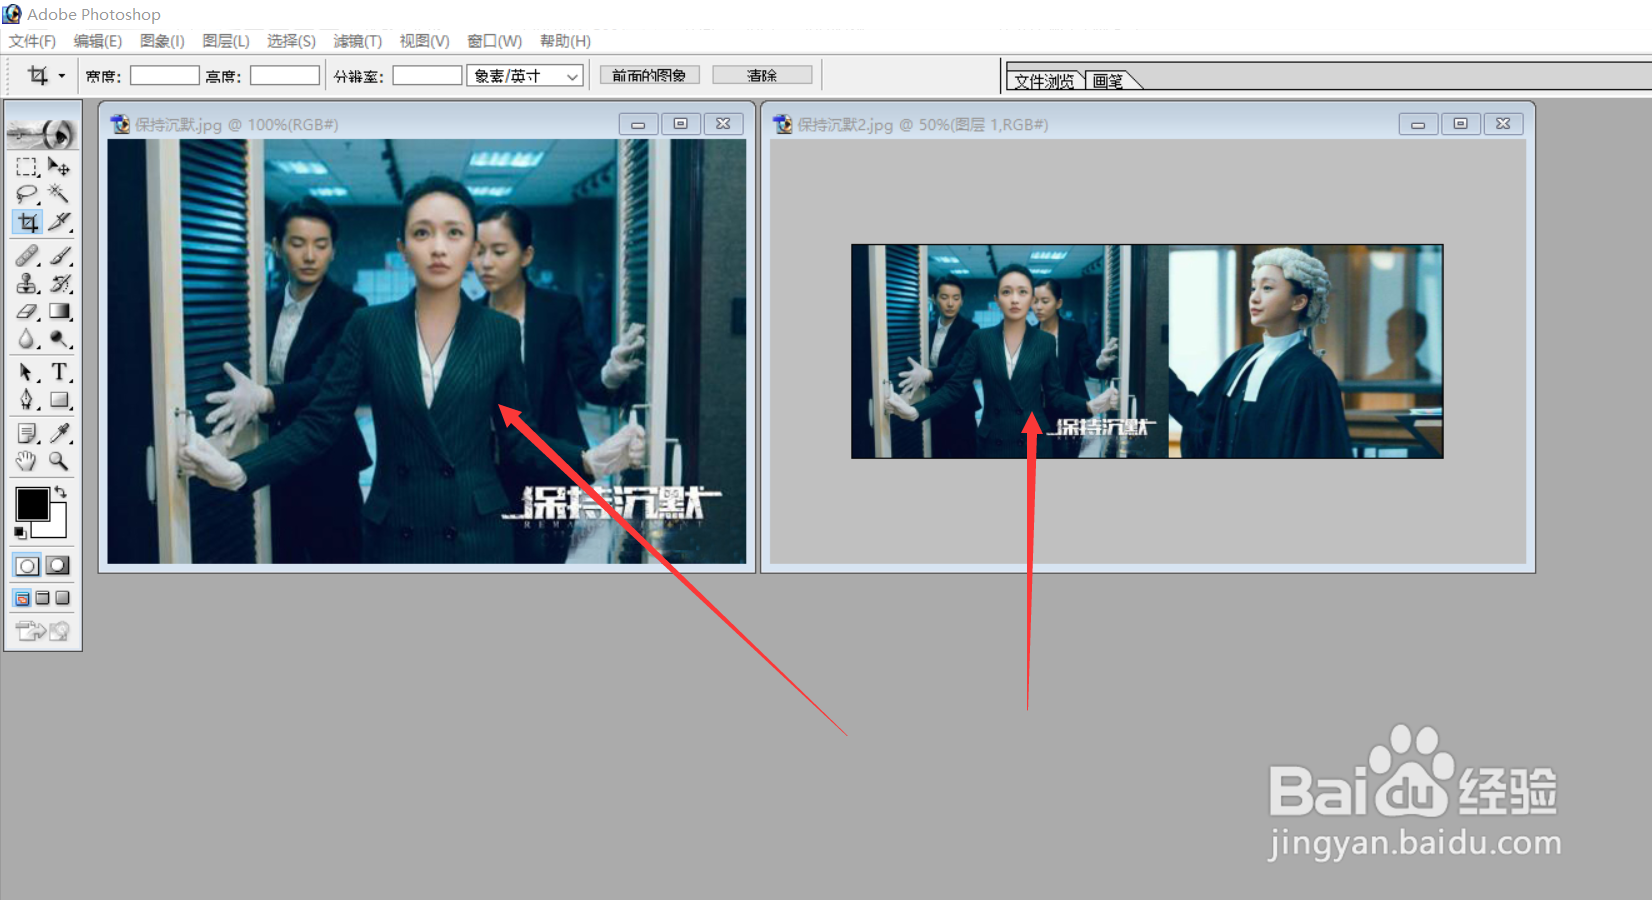Switch to Quick Mask mode

click(58, 566)
